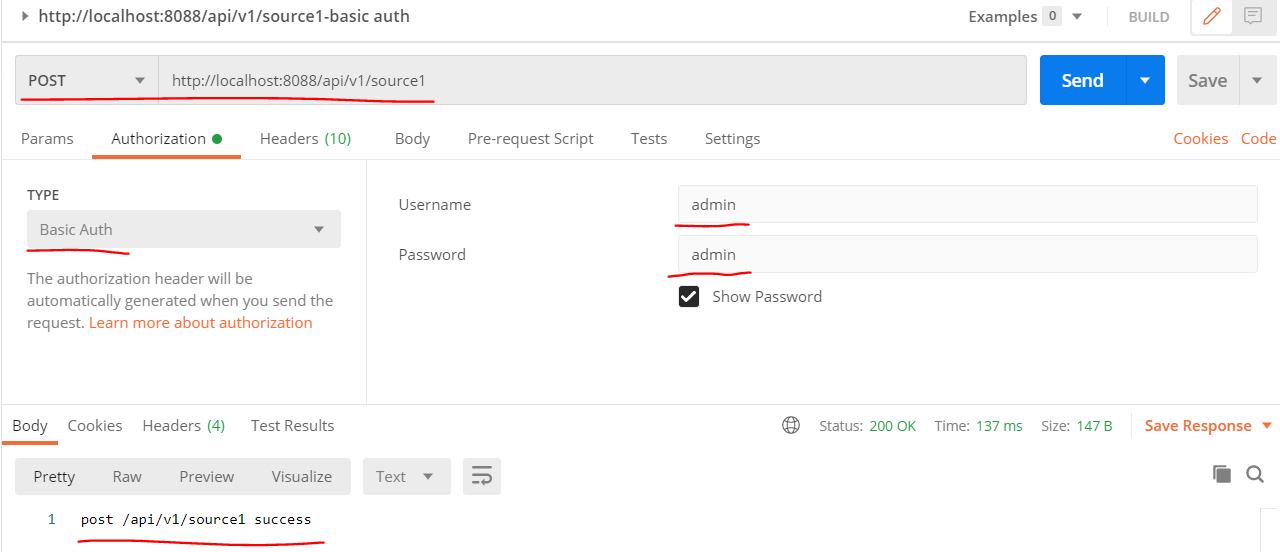Click the Username input field
Viewport: 1280px width, 552px height.
tap(967, 205)
